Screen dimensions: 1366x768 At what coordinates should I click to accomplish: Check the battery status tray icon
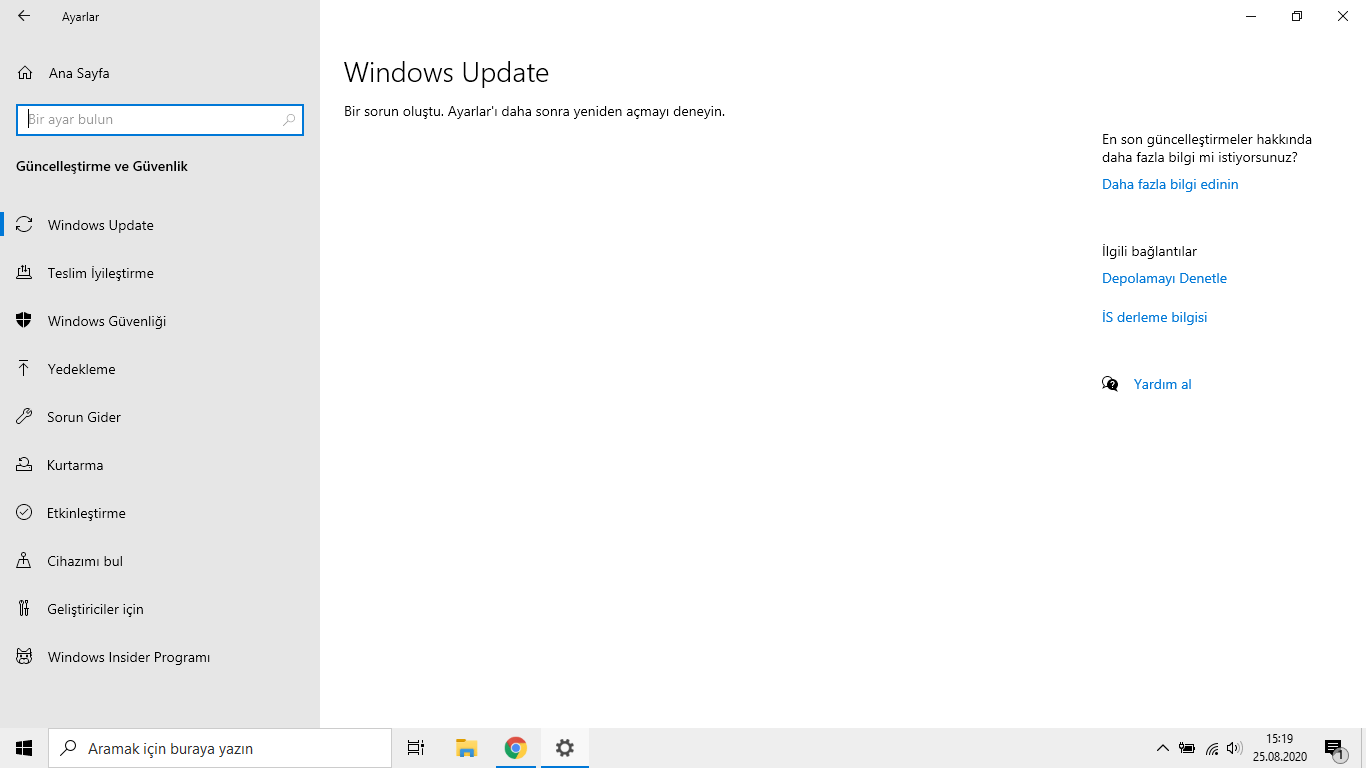pos(1187,748)
